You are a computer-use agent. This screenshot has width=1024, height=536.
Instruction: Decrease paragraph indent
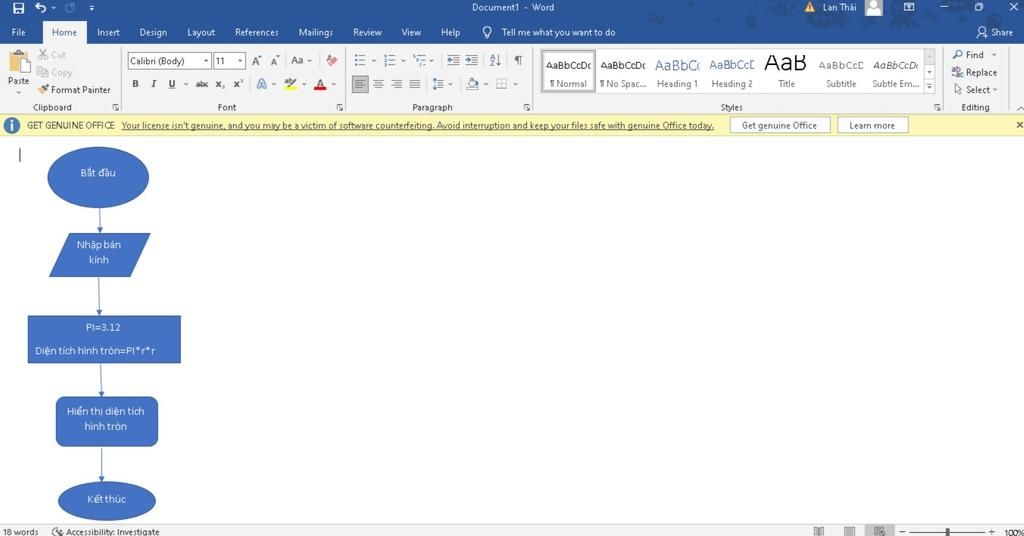click(453, 60)
